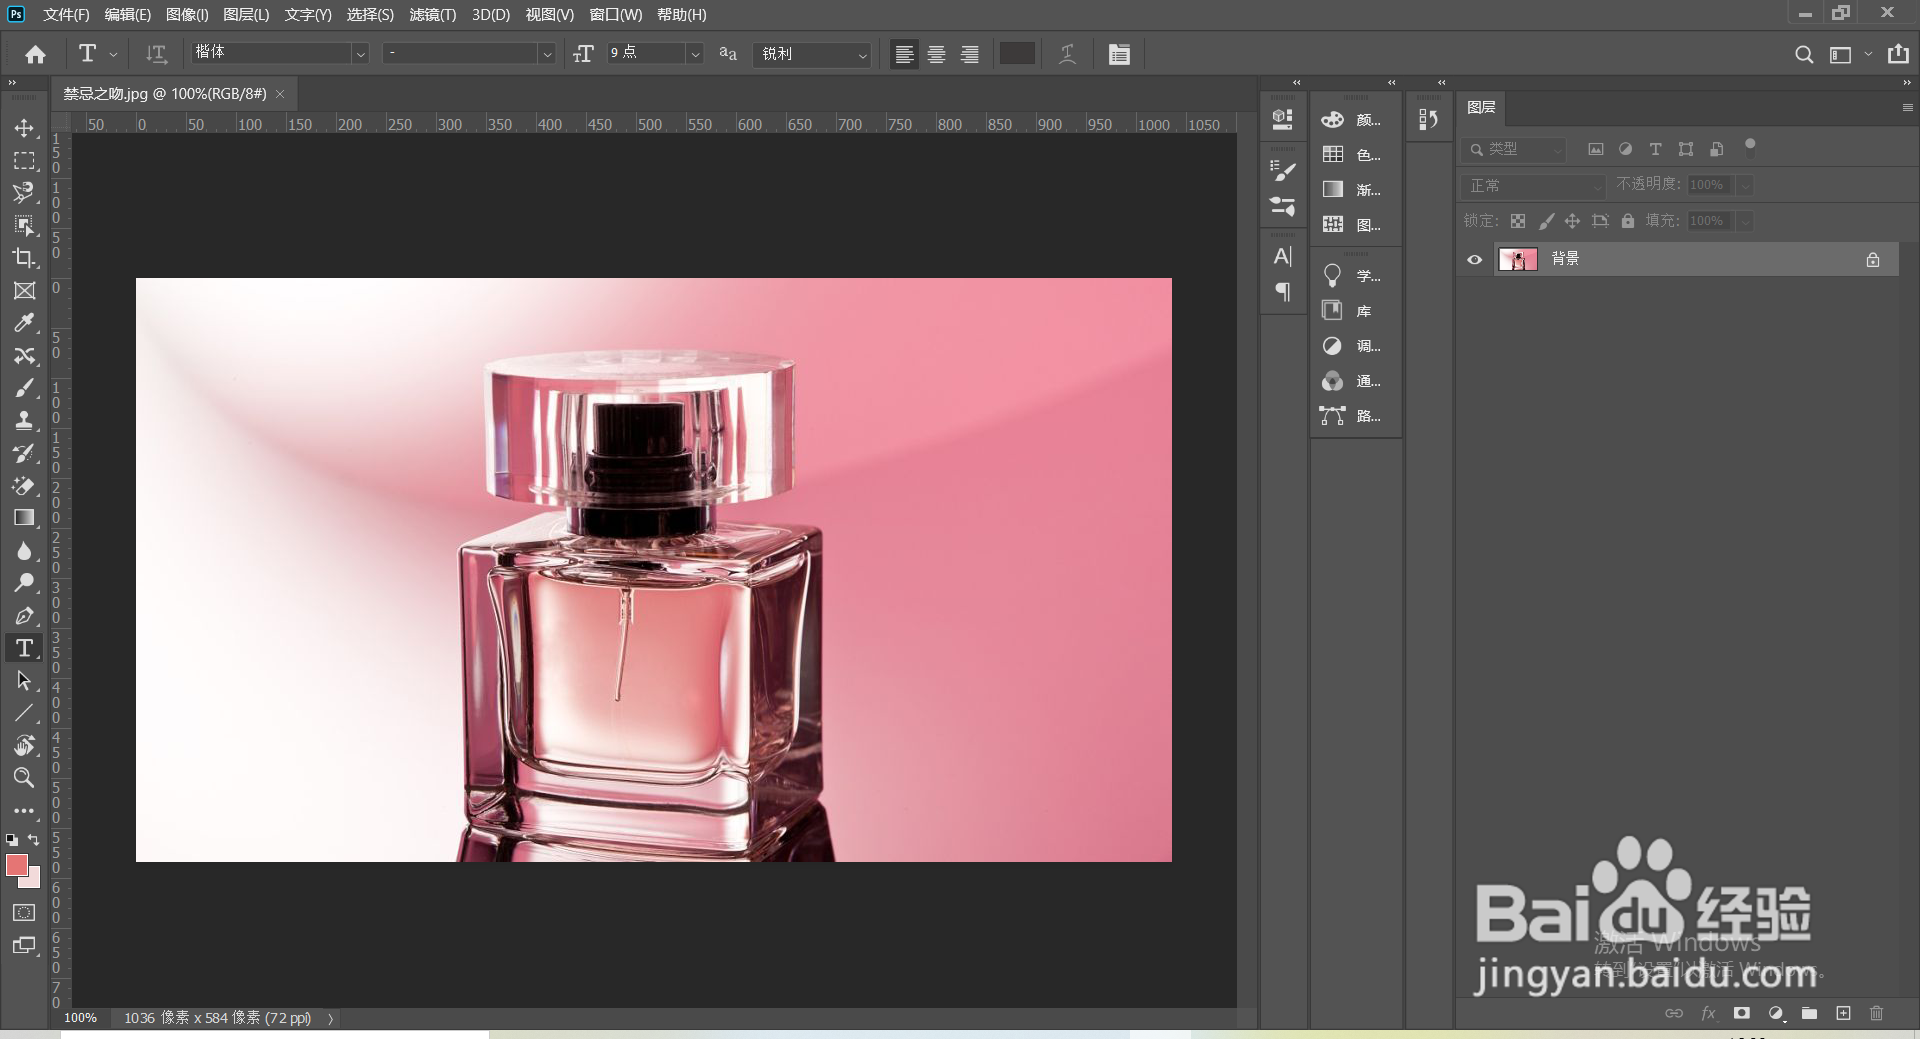Screen dimensions: 1920x1039
Task: Click the Add layer style fx icon
Action: coord(1708,1013)
